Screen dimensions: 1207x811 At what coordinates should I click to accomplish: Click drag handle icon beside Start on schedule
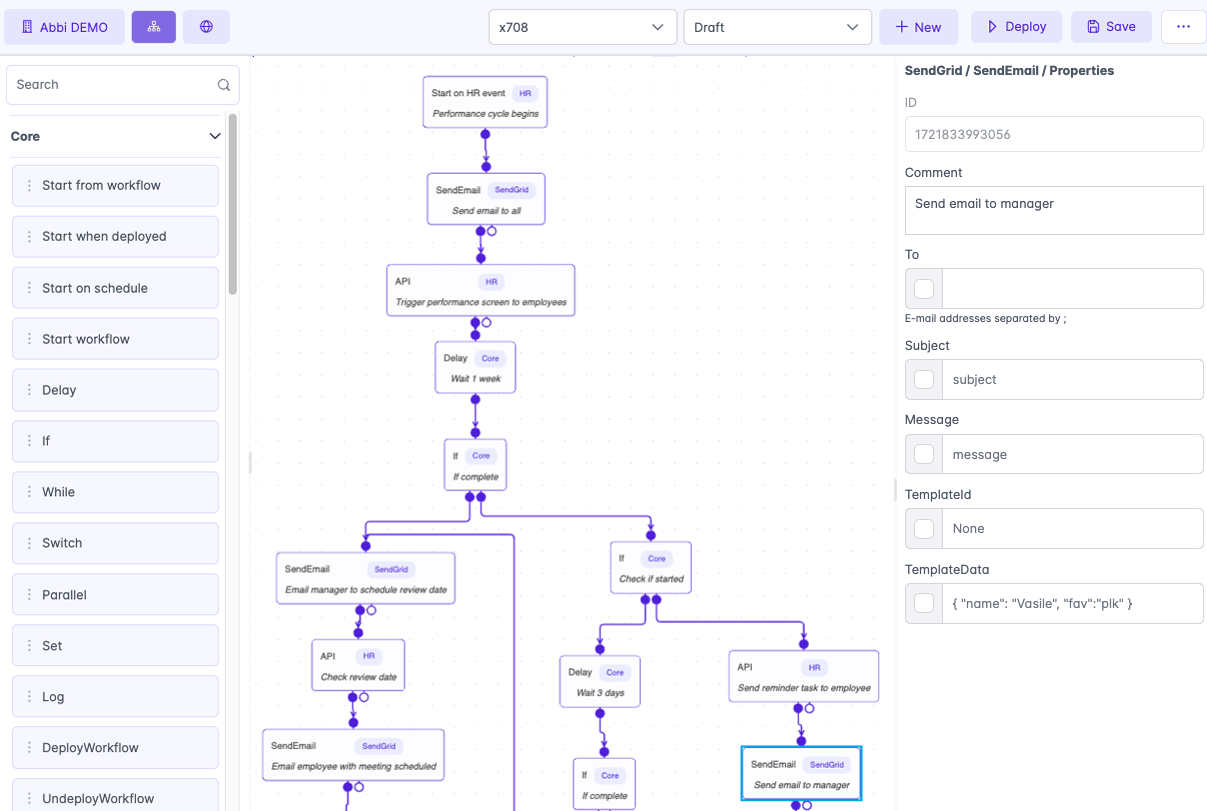tap(29, 288)
